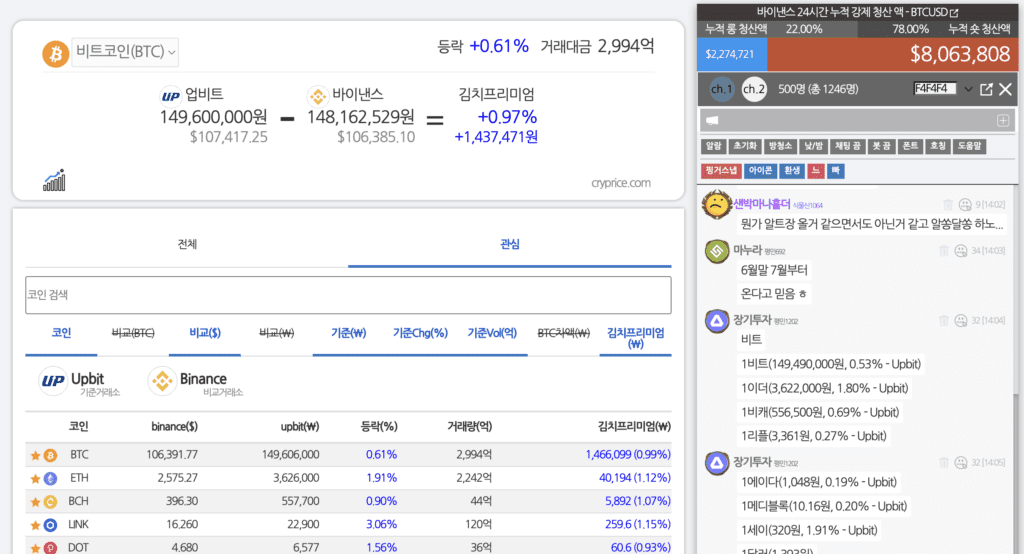Image resolution: width=1024 pixels, height=554 pixels.
Task: Open liquidation panel external link icon
Action: [954, 12]
